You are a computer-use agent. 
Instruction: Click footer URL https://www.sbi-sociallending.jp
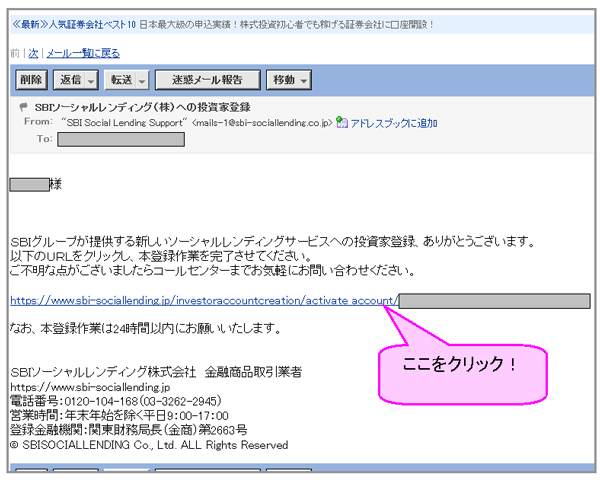coord(90,387)
